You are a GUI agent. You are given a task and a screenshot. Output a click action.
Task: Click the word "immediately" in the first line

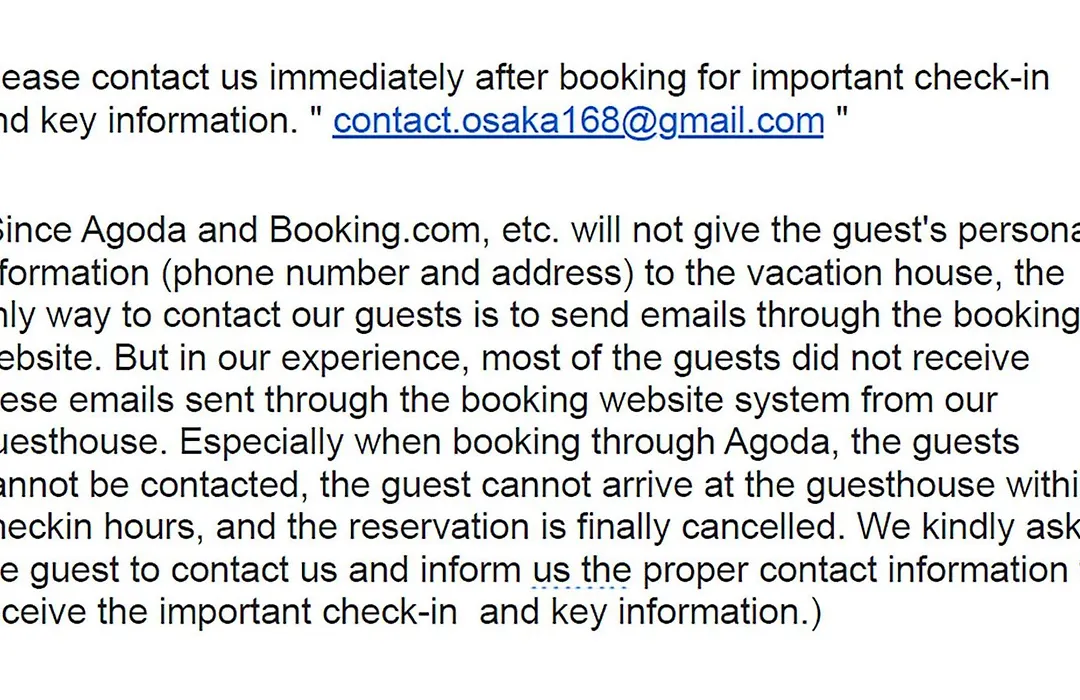(366, 78)
